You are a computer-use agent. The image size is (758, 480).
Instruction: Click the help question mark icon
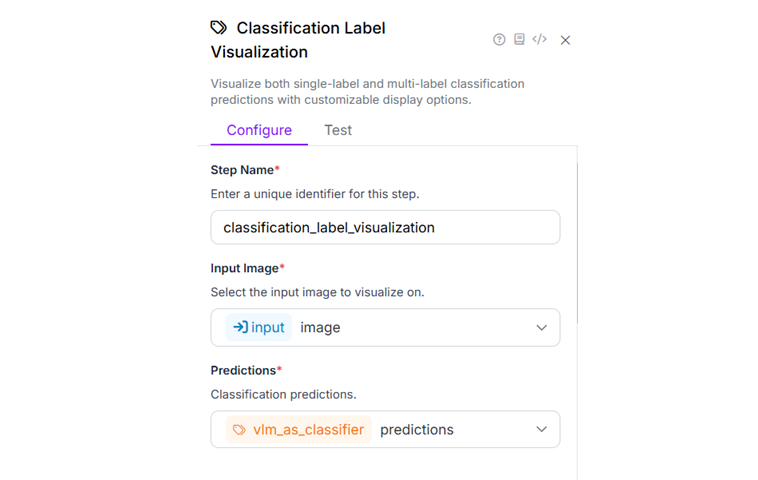pyautogui.click(x=499, y=40)
